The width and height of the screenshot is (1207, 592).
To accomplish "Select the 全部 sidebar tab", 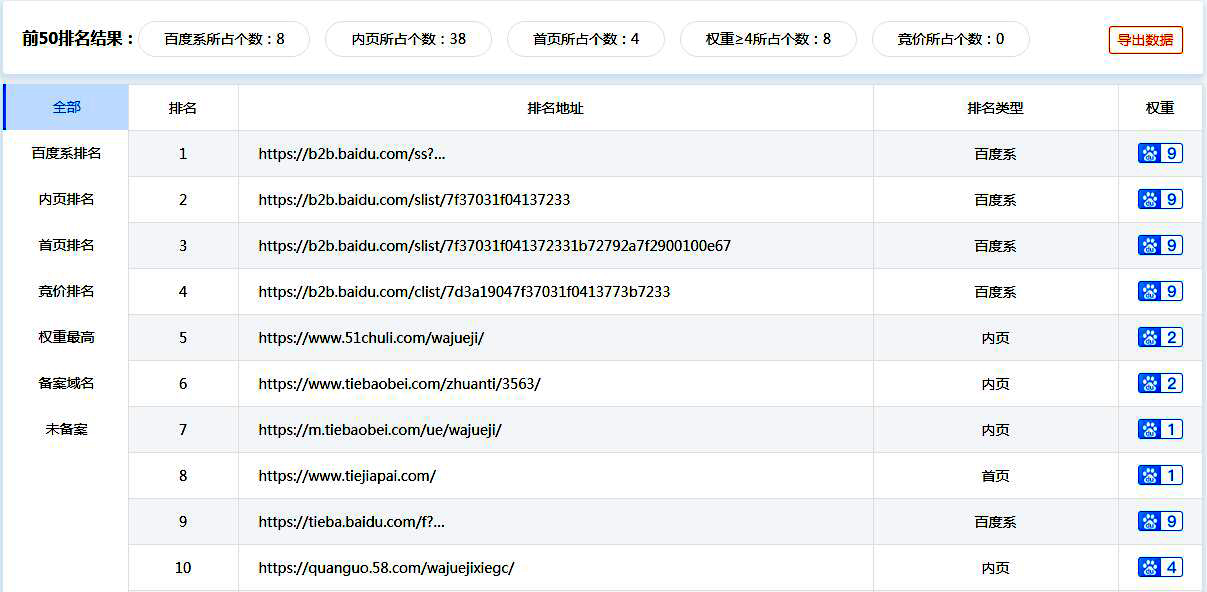I will pos(66,107).
